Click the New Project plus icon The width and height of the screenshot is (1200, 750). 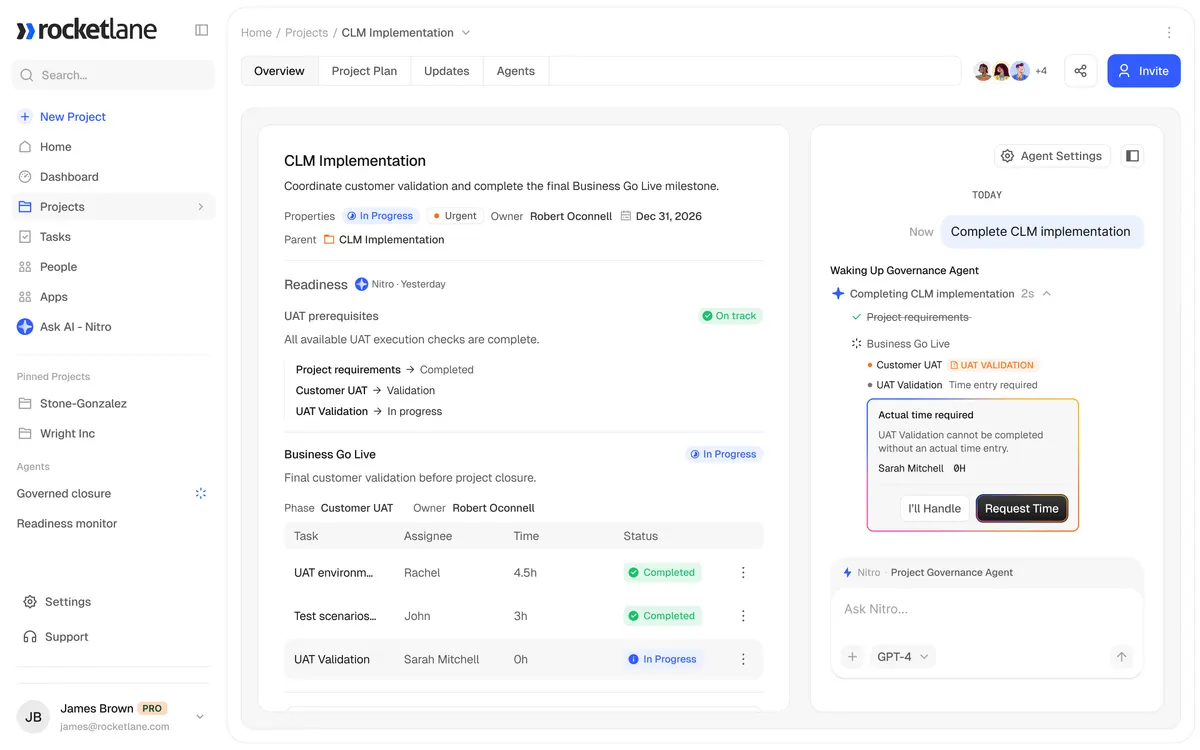[x=25, y=117]
